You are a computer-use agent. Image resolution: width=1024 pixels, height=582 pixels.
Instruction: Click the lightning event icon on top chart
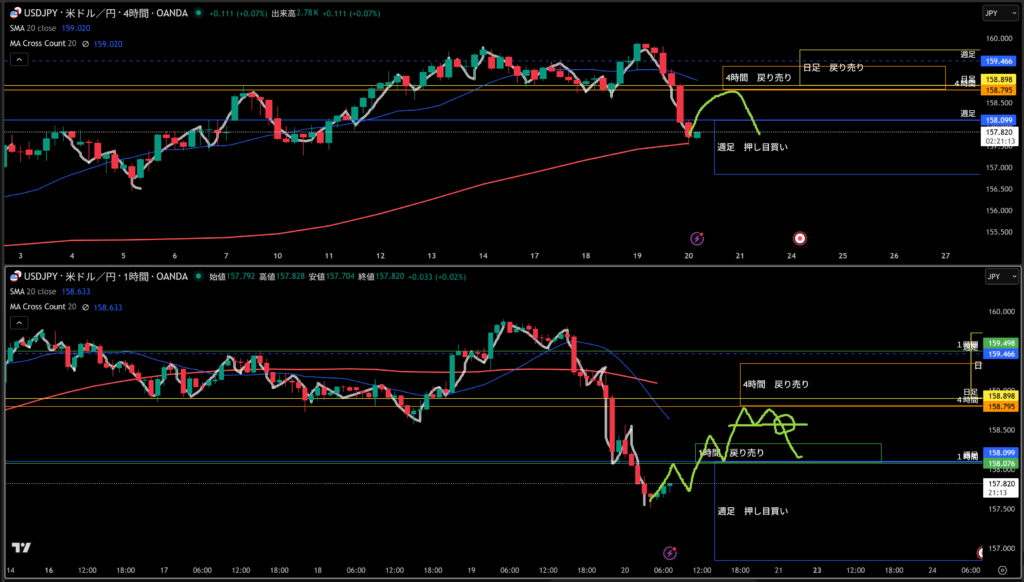697,238
